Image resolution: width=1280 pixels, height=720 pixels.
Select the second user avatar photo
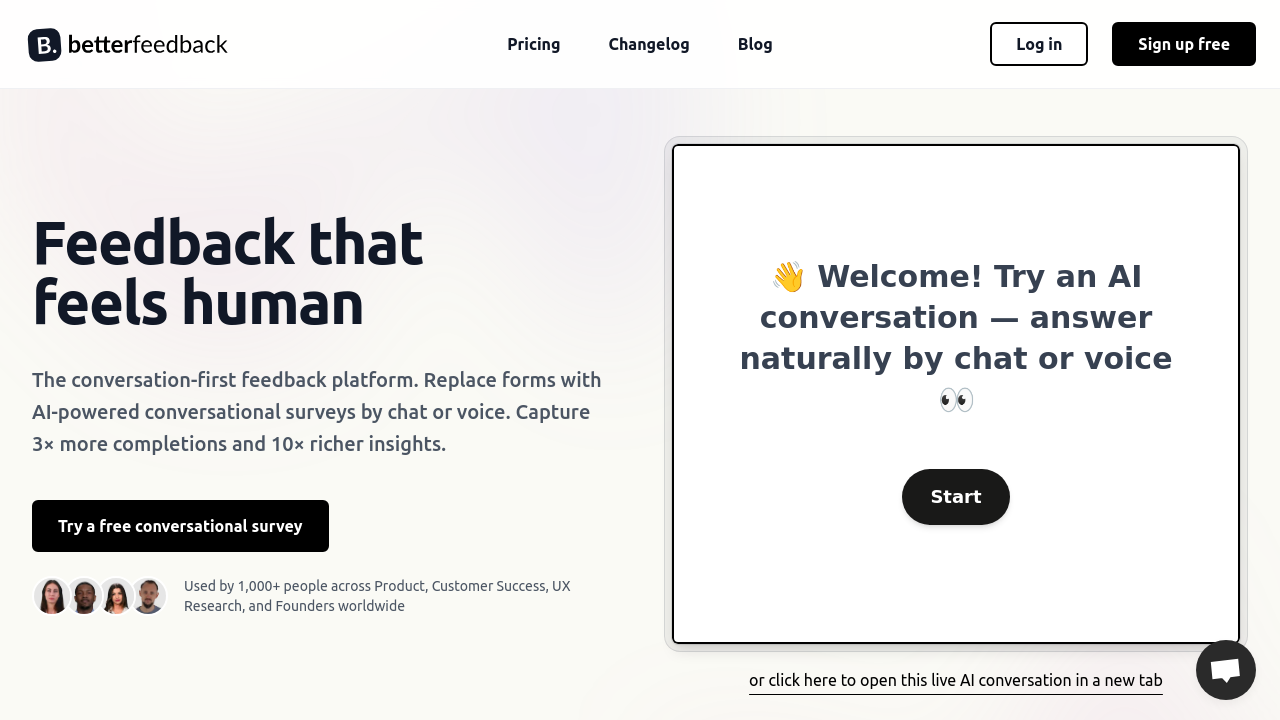click(84, 596)
